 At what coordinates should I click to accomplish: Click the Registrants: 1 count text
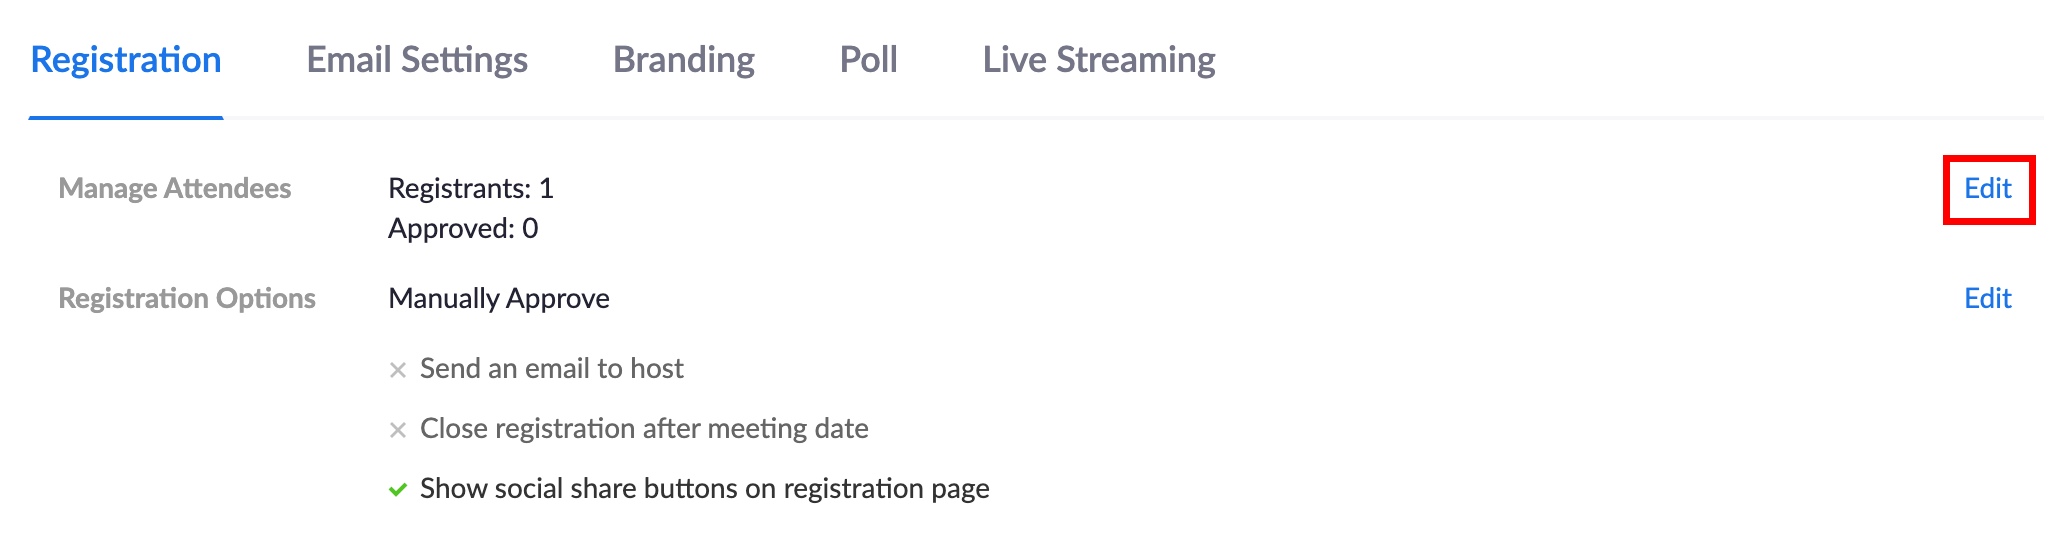click(x=471, y=189)
